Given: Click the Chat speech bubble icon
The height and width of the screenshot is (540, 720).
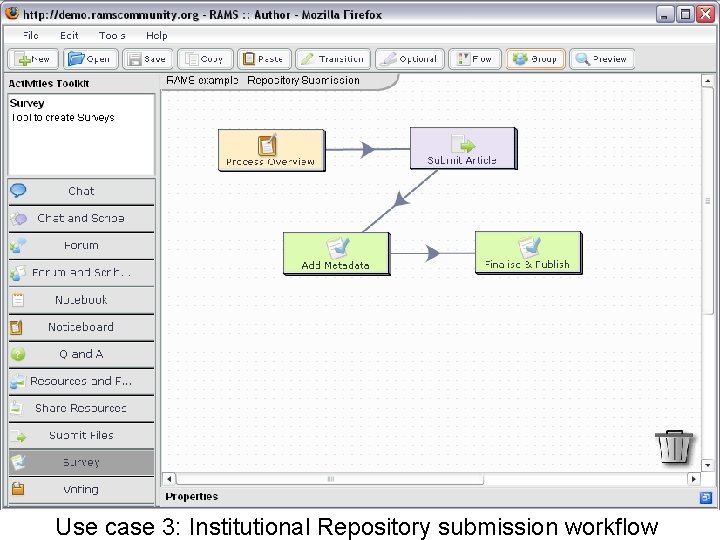Looking at the screenshot, I should (18, 191).
